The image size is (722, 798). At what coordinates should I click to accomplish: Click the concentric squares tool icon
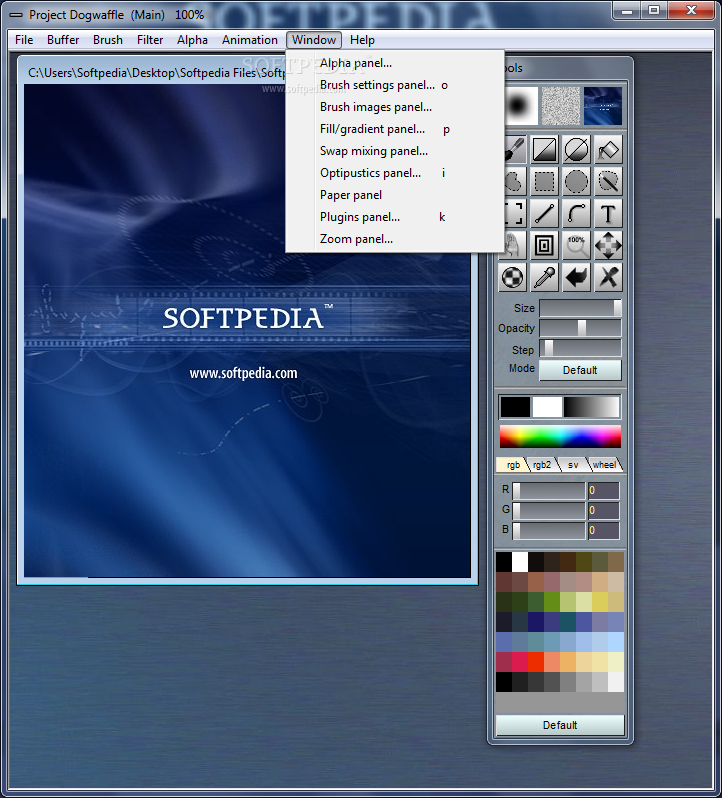tap(544, 245)
